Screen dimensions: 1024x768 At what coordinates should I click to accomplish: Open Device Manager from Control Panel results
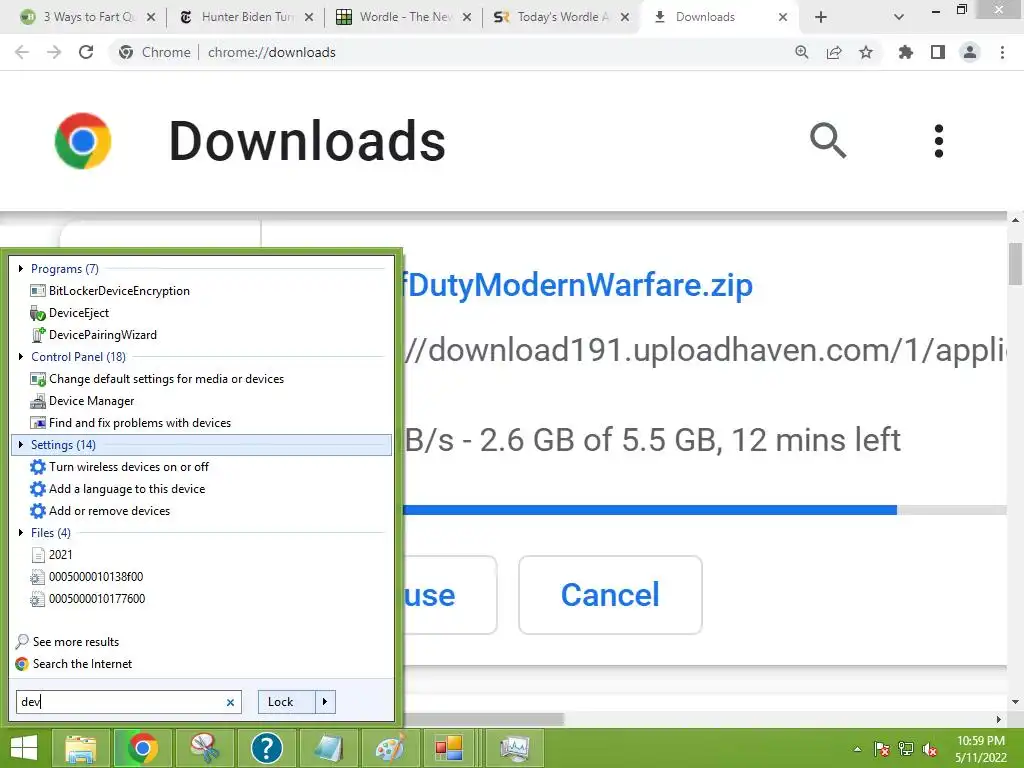[91, 401]
